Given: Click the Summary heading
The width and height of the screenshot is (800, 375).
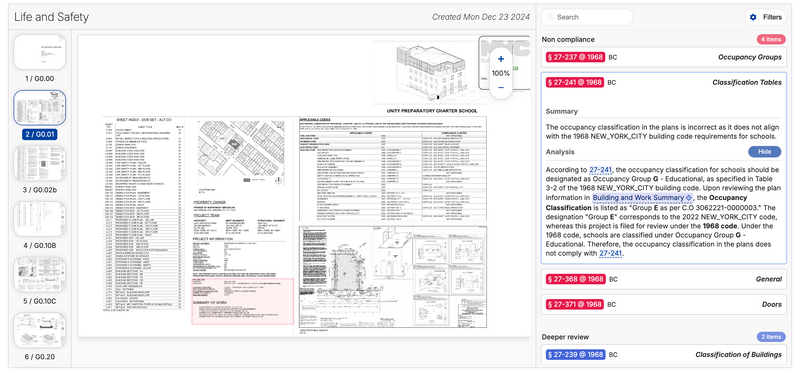Looking at the screenshot, I should 561,111.
